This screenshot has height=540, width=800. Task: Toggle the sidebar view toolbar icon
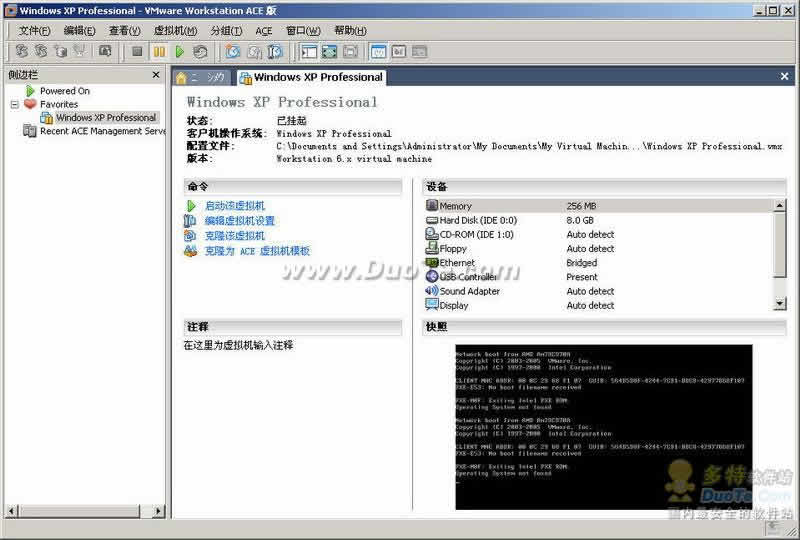309,51
